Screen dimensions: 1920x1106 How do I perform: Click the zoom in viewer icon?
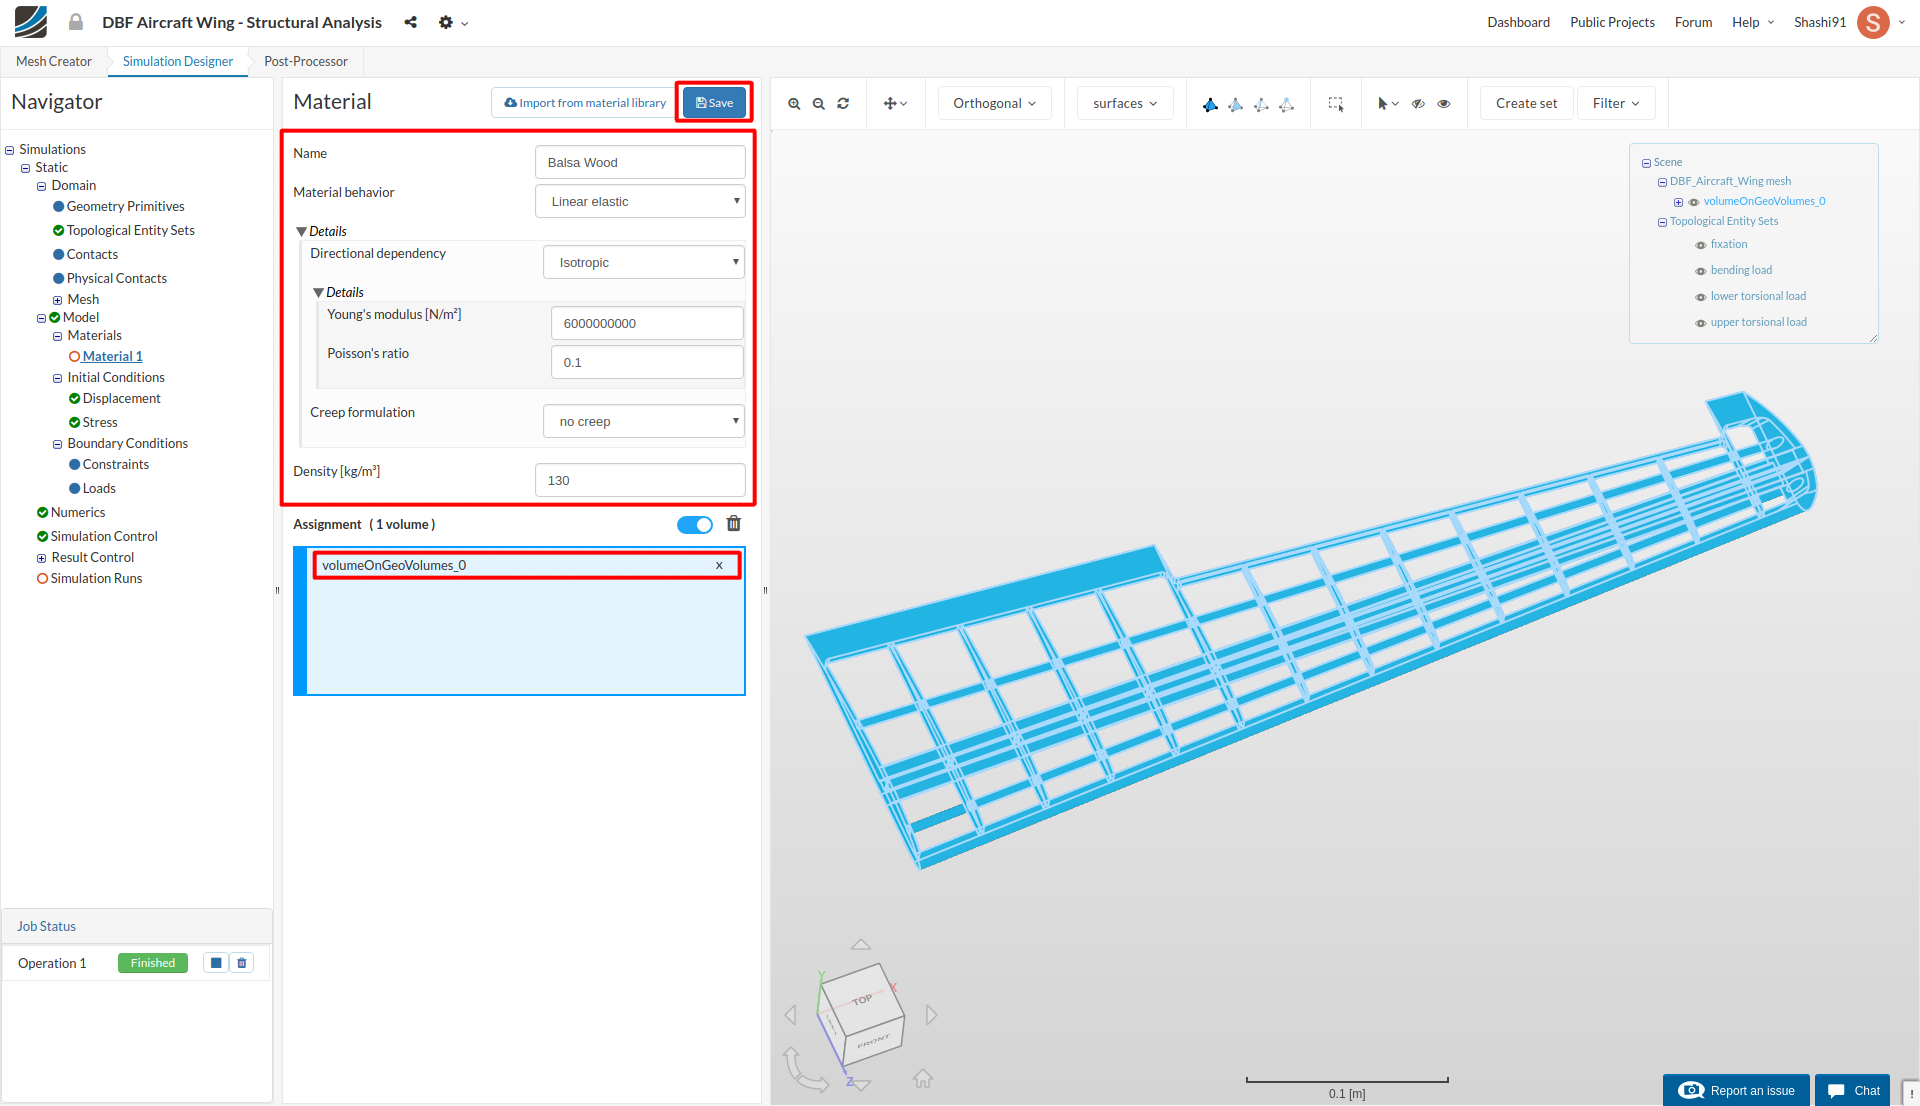(x=794, y=104)
